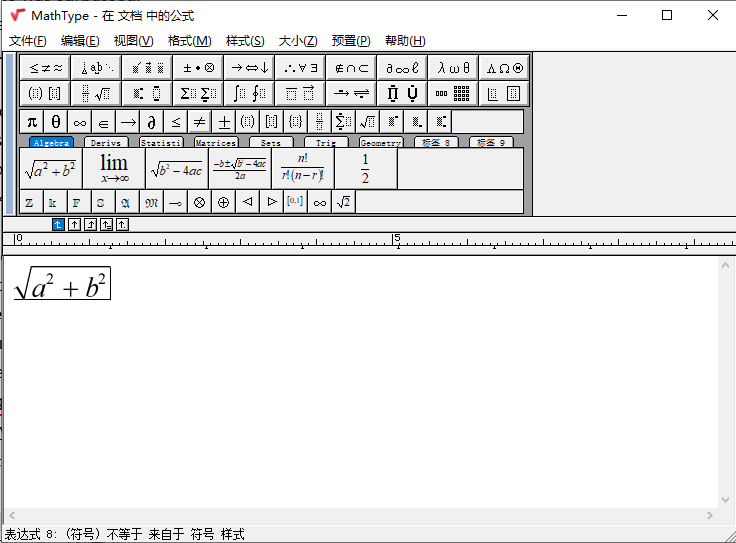Viewport: 736px width, 543px height.
Task: Insert the pi symbol from small bar
Action: [x=32, y=122]
